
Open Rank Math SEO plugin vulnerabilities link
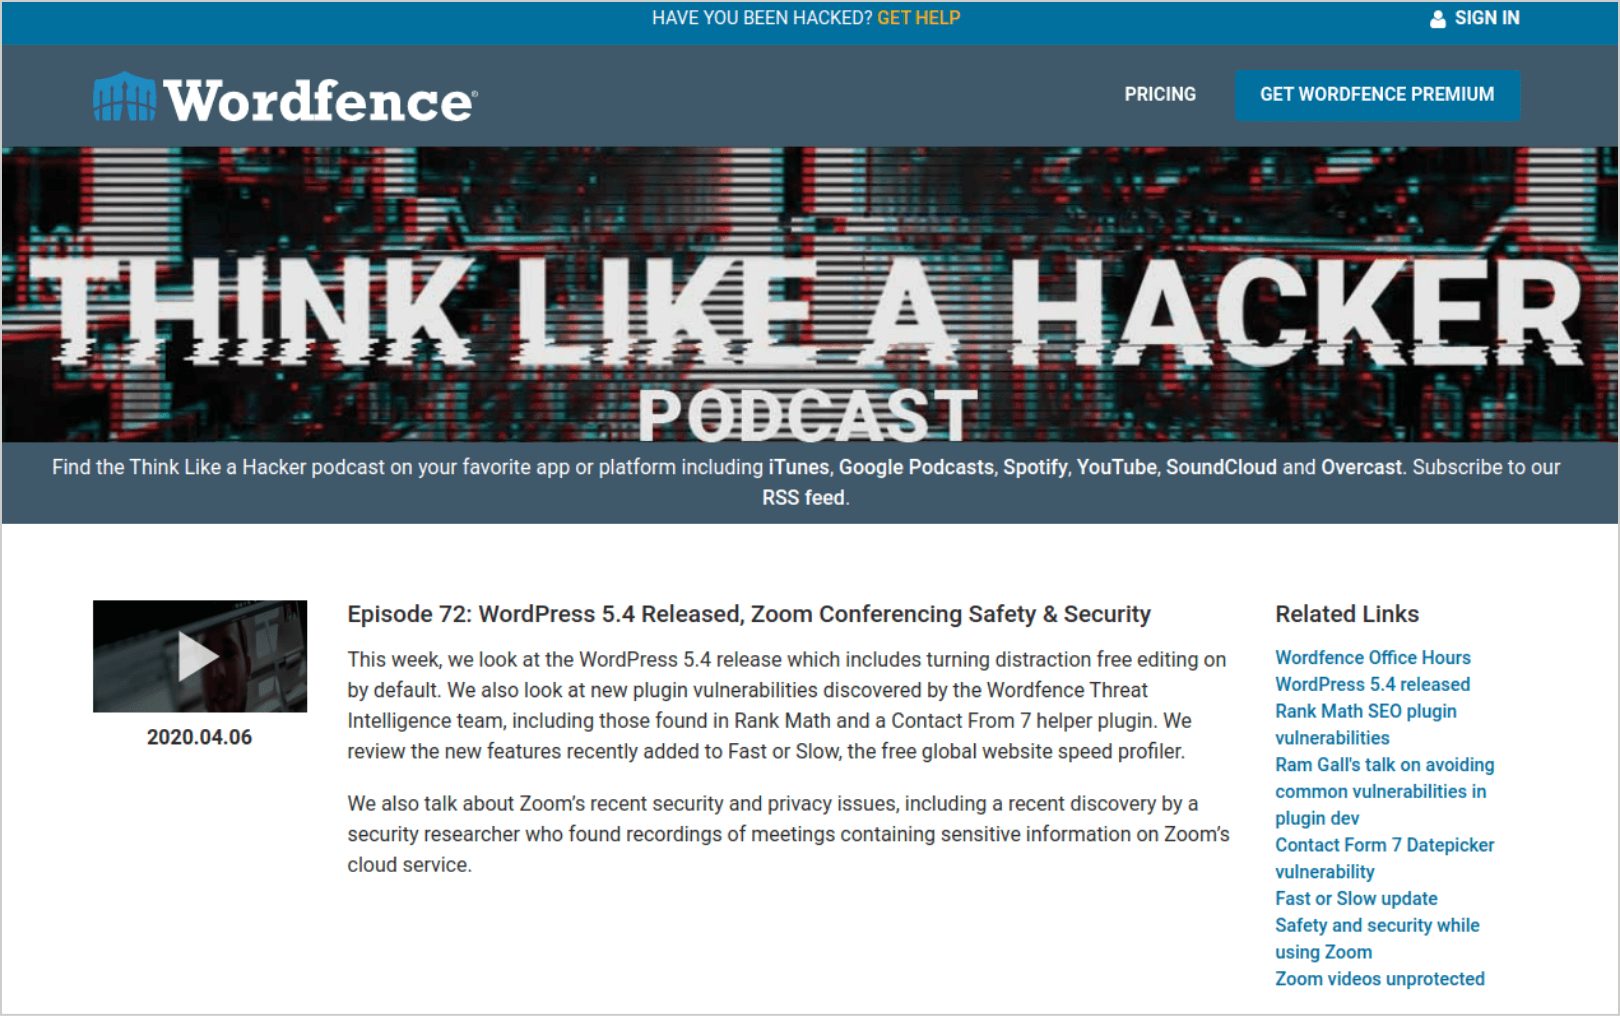point(1365,724)
